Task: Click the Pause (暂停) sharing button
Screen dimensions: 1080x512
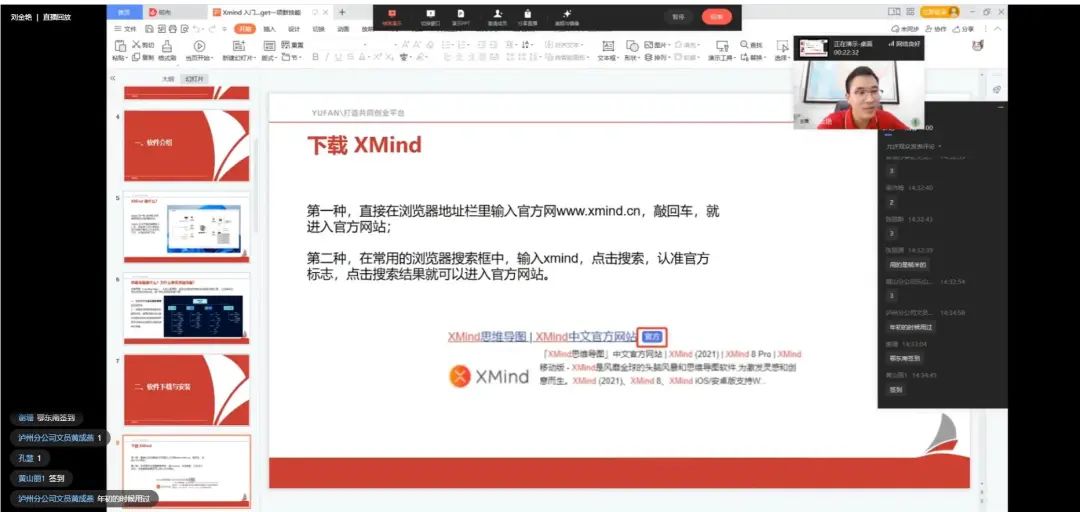Action: pos(679,17)
